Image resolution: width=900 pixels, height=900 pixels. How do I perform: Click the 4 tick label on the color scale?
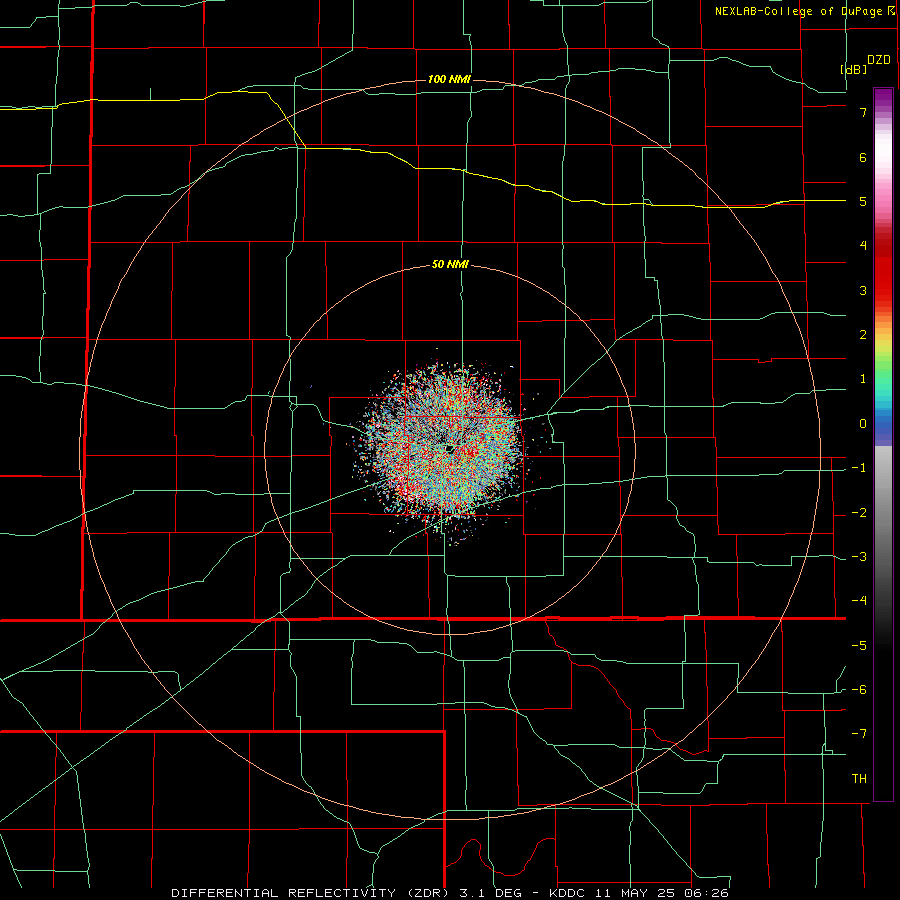click(x=863, y=246)
